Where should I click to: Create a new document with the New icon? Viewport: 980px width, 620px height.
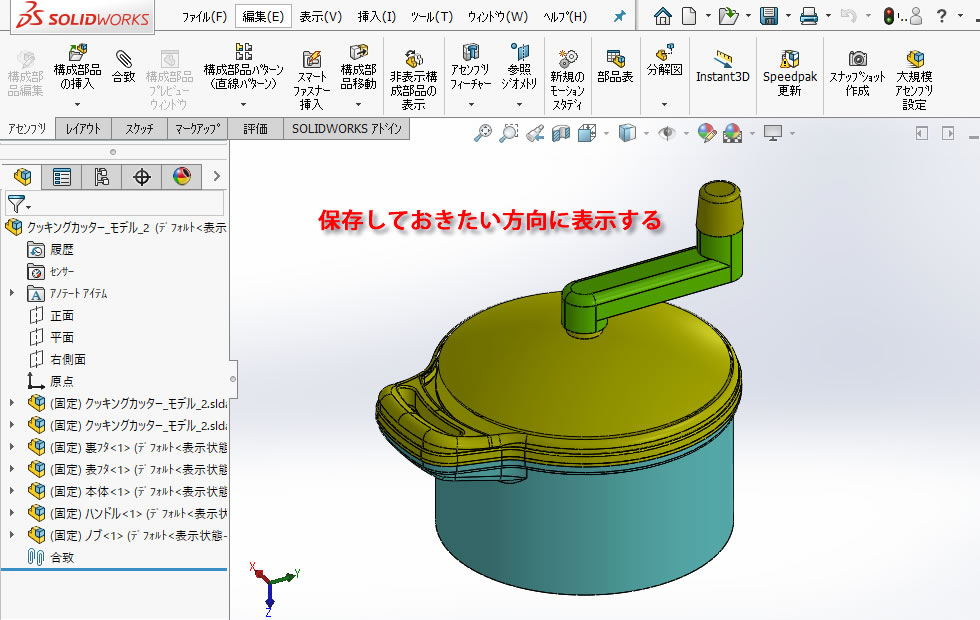(x=689, y=16)
